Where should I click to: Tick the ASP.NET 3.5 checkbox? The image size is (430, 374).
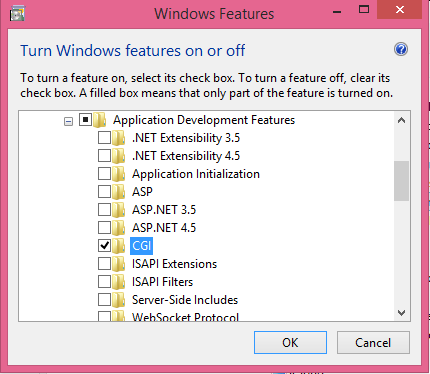click(x=104, y=209)
